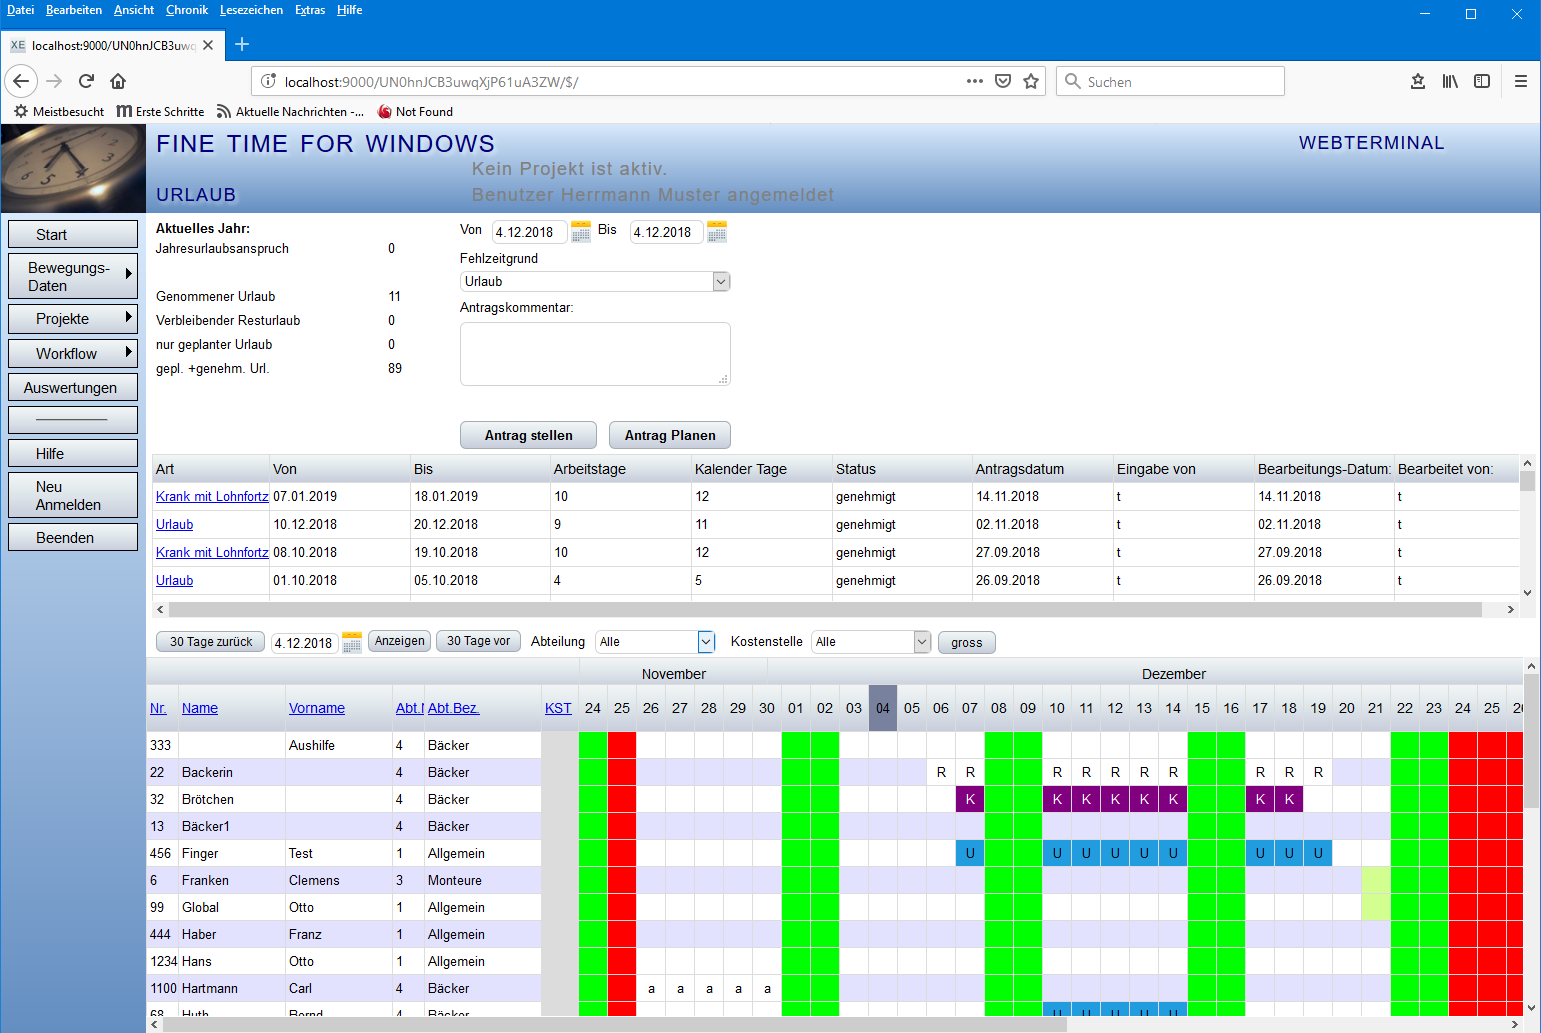Reload the page with the refresh icon
The image size is (1541, 1033).
tap(86, 81)
